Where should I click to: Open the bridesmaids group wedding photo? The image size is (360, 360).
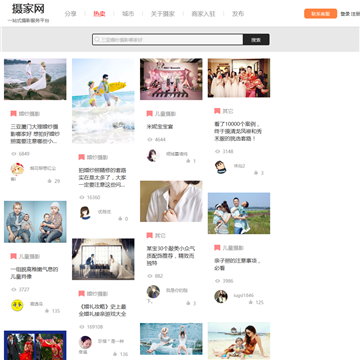[239, 78]
